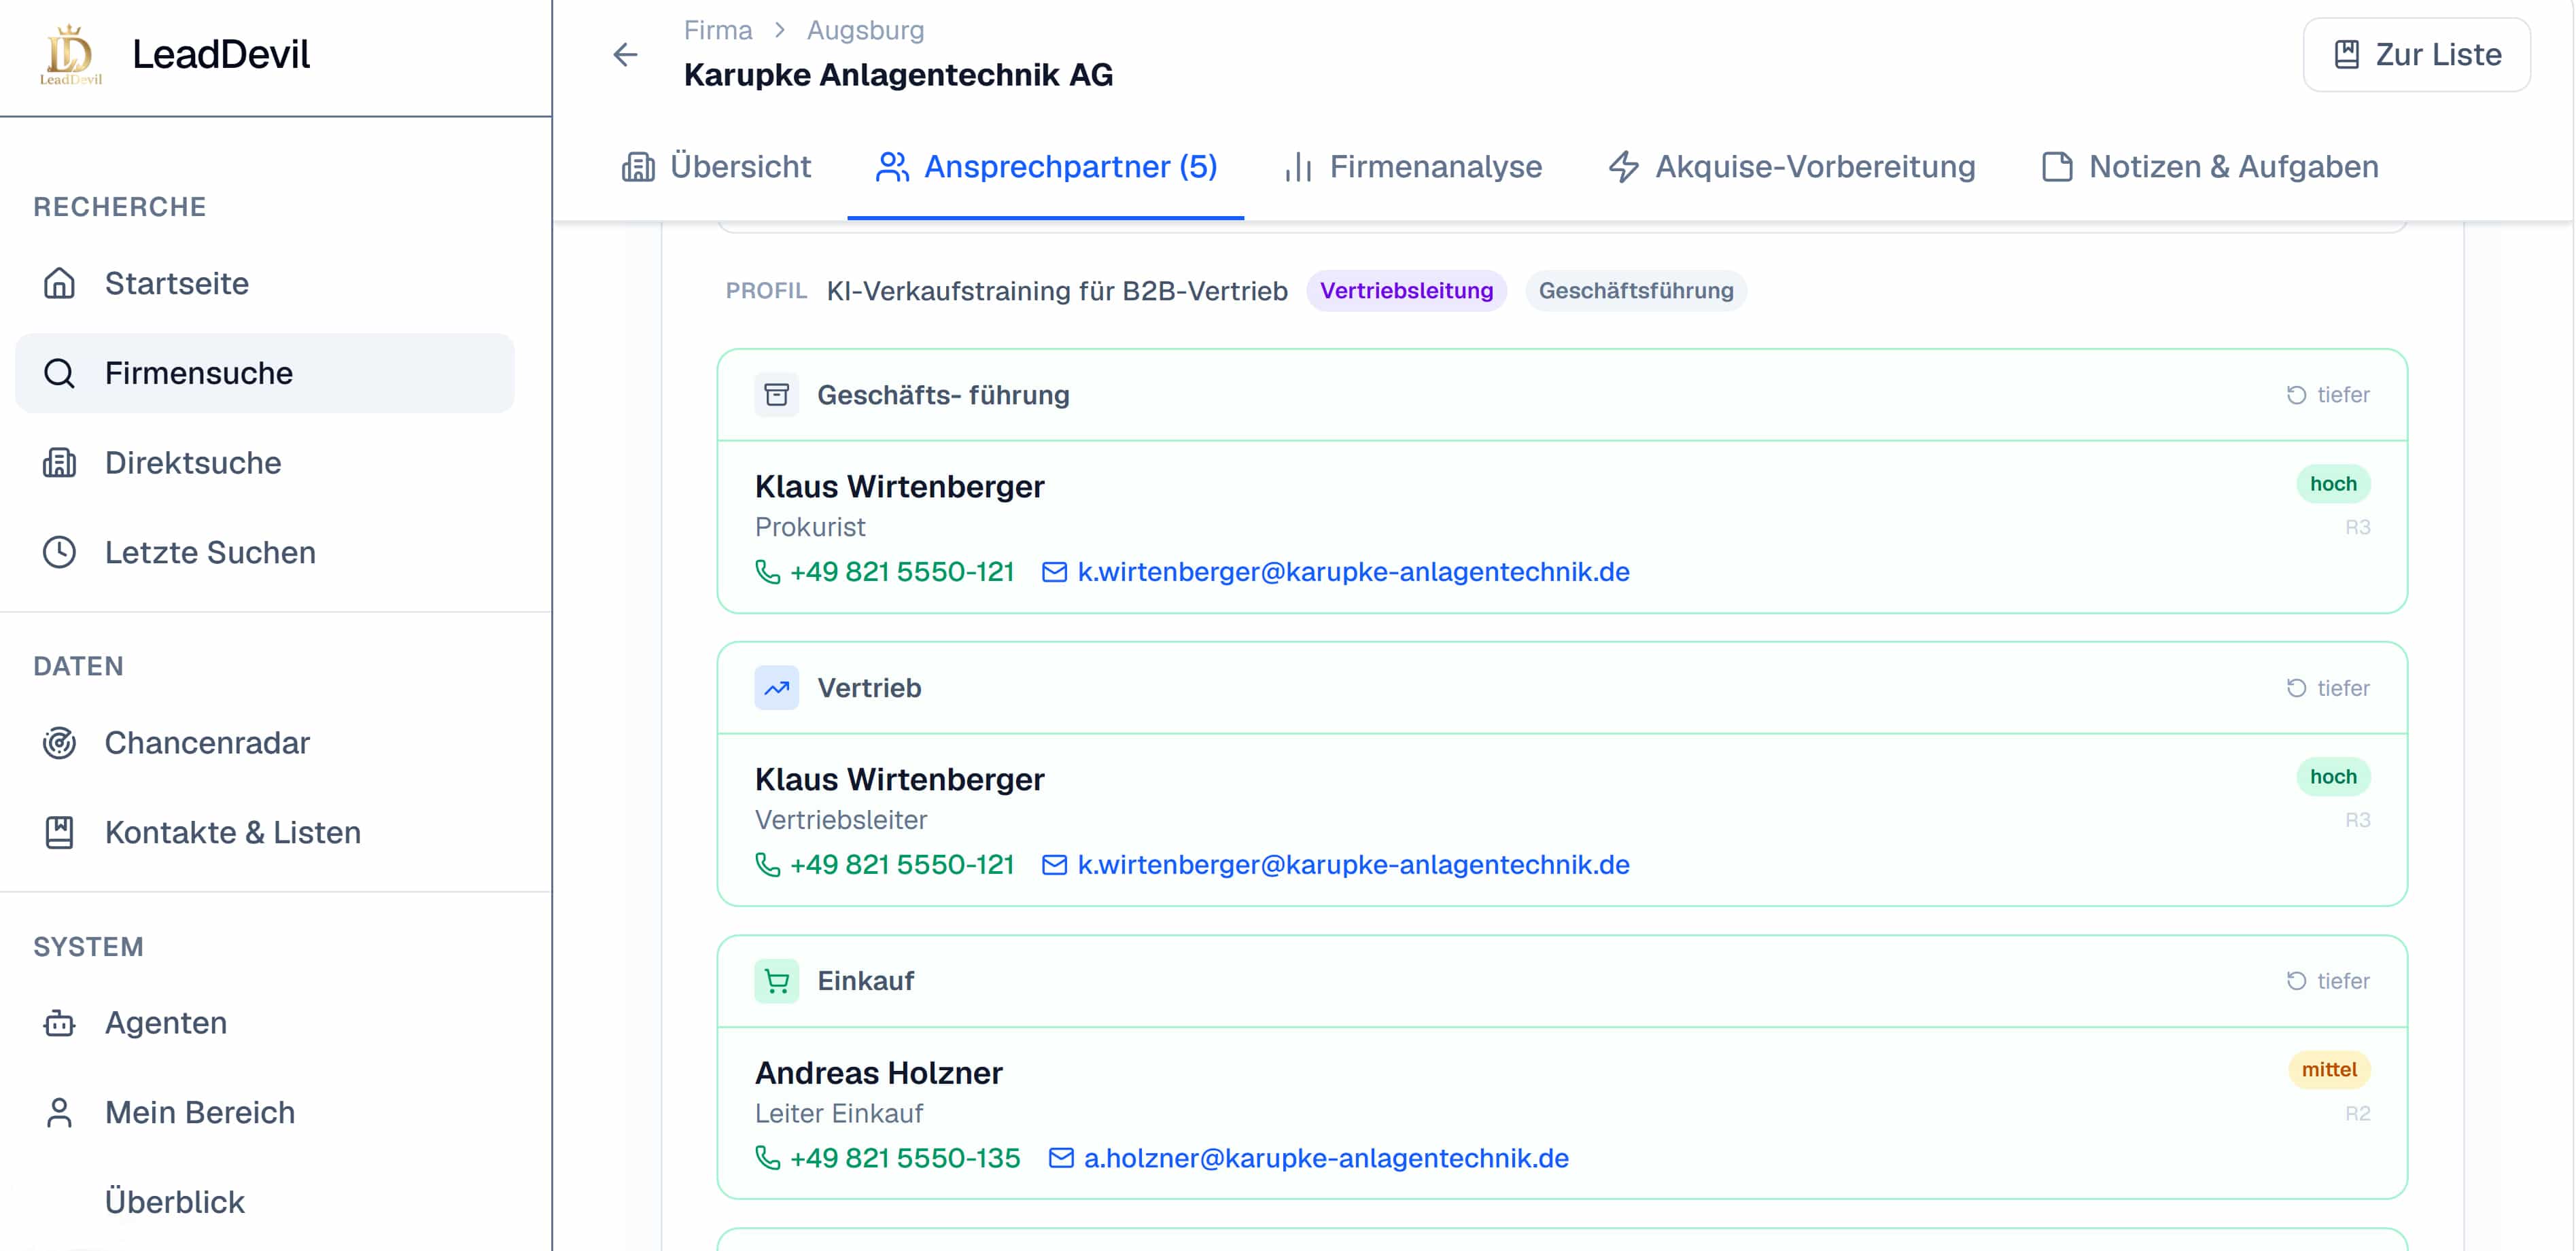2576x1251 pixels.
Task: Click the back arrow icon
Action: pyautogui.click(x=625, y=54)
